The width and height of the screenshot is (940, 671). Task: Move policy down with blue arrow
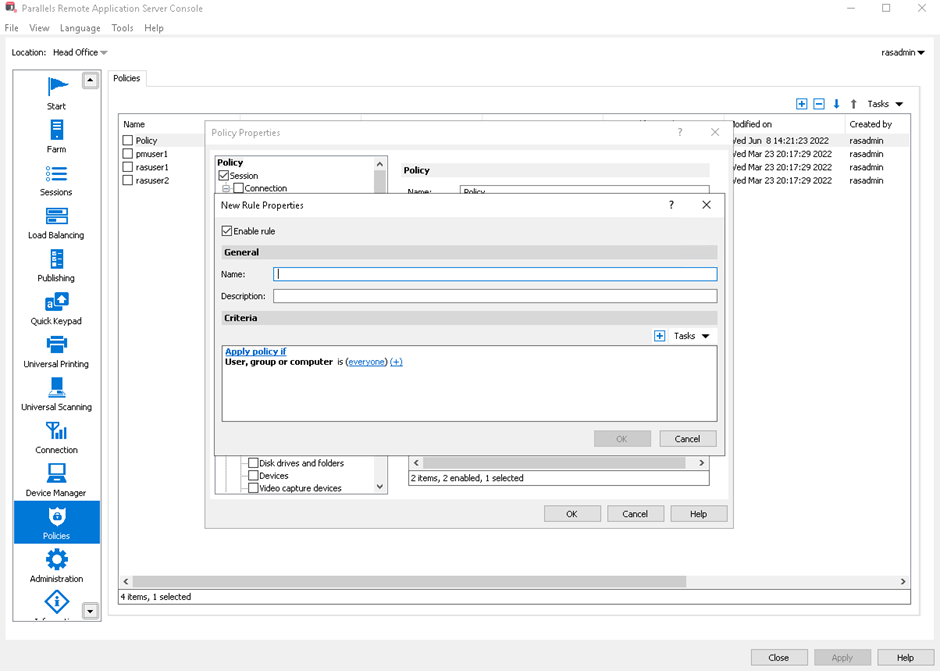click(836, 104)
